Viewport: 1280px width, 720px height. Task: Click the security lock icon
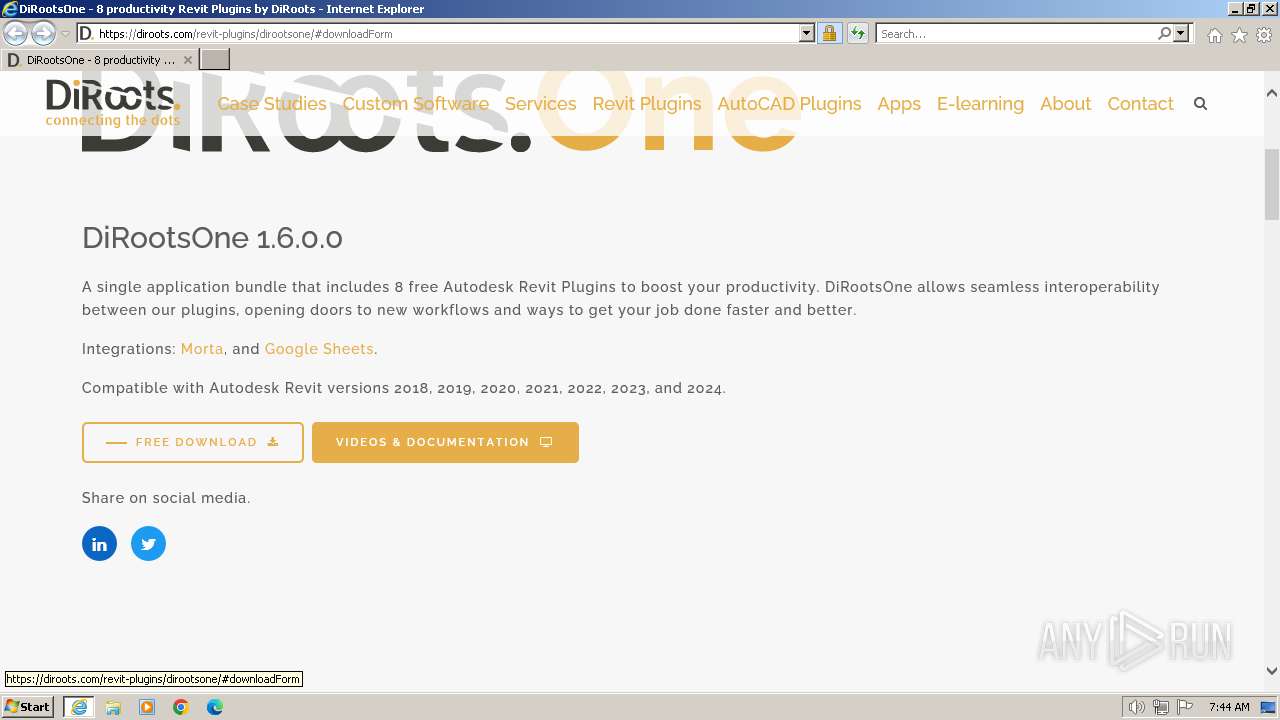[x=829, y=33]
